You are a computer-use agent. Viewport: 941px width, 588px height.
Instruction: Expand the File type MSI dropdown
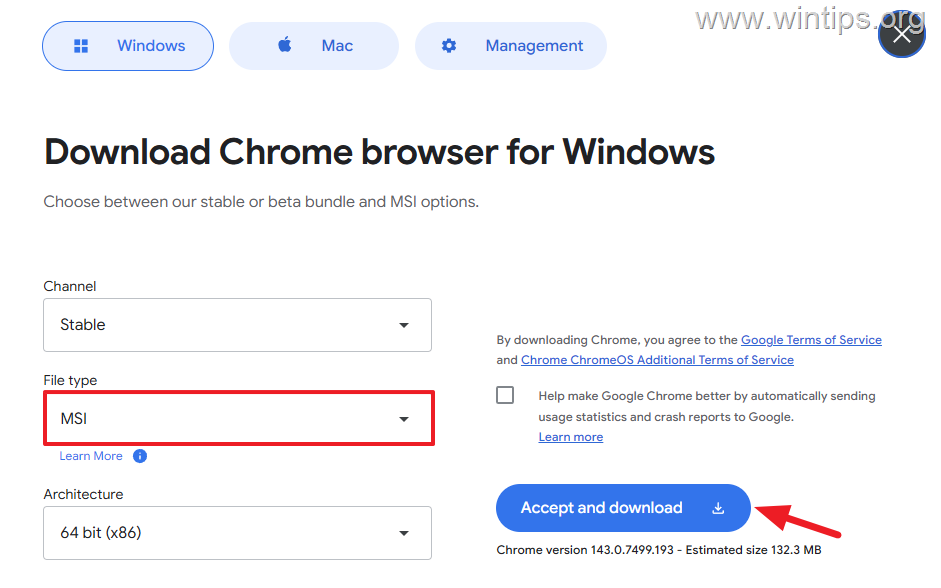point(404,419)
